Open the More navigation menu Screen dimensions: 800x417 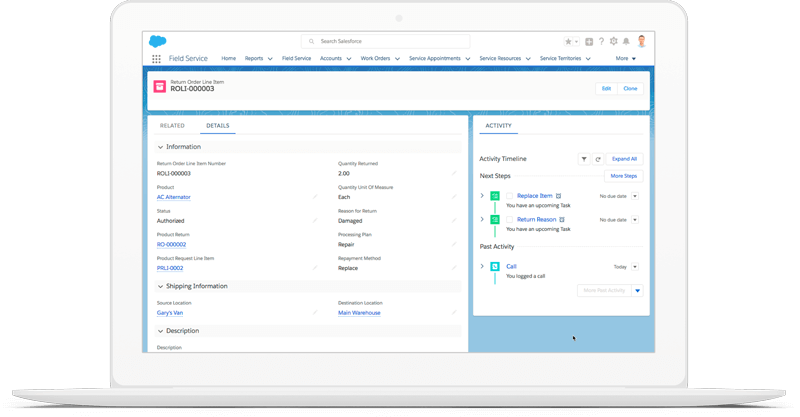point(626,59)
